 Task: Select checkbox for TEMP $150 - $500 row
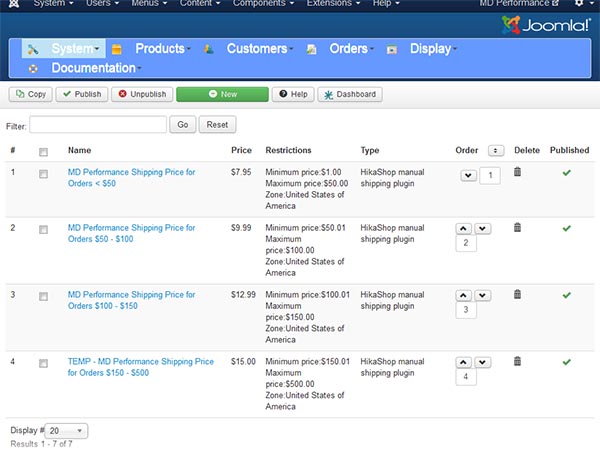(44, 363)
